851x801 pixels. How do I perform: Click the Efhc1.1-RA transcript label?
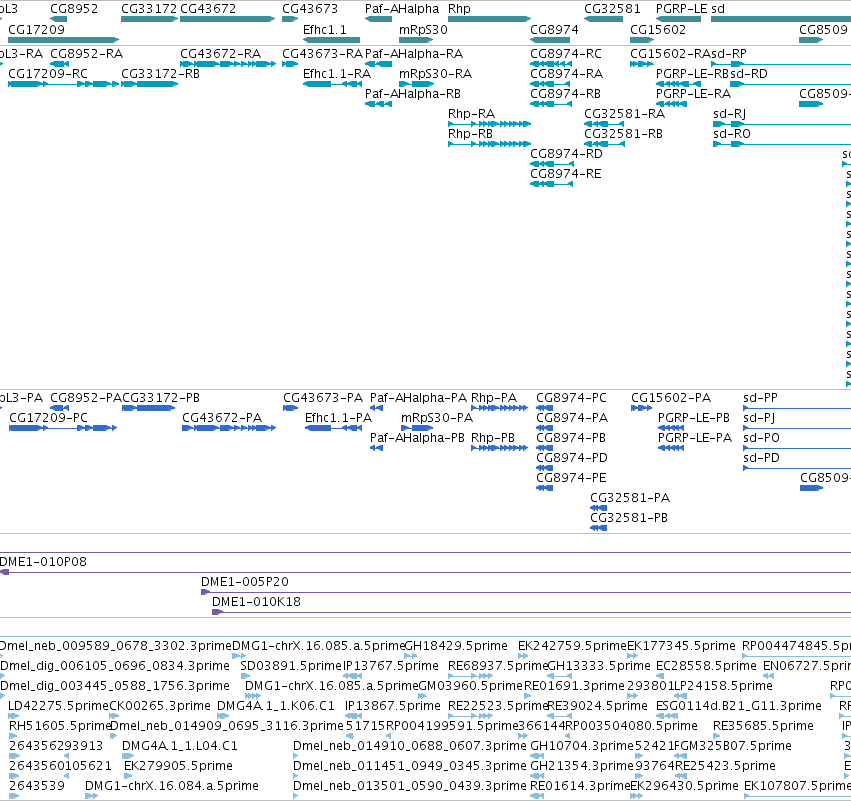coord(337,74)
